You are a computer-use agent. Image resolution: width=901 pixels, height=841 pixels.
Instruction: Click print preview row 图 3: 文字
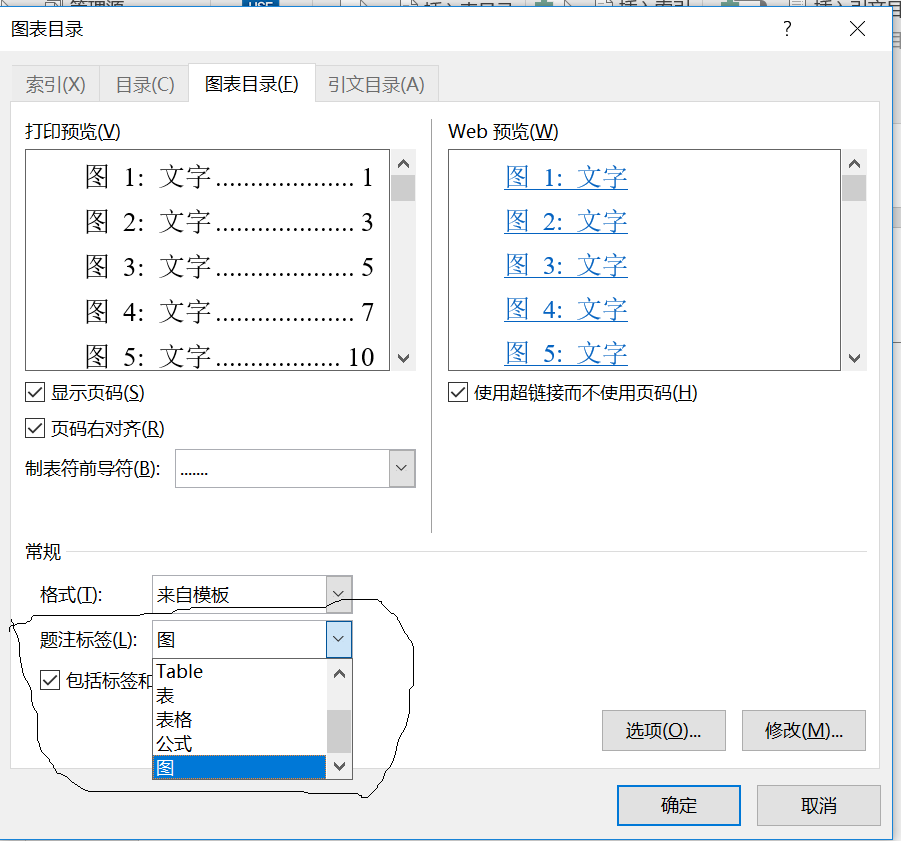(229, 267)
